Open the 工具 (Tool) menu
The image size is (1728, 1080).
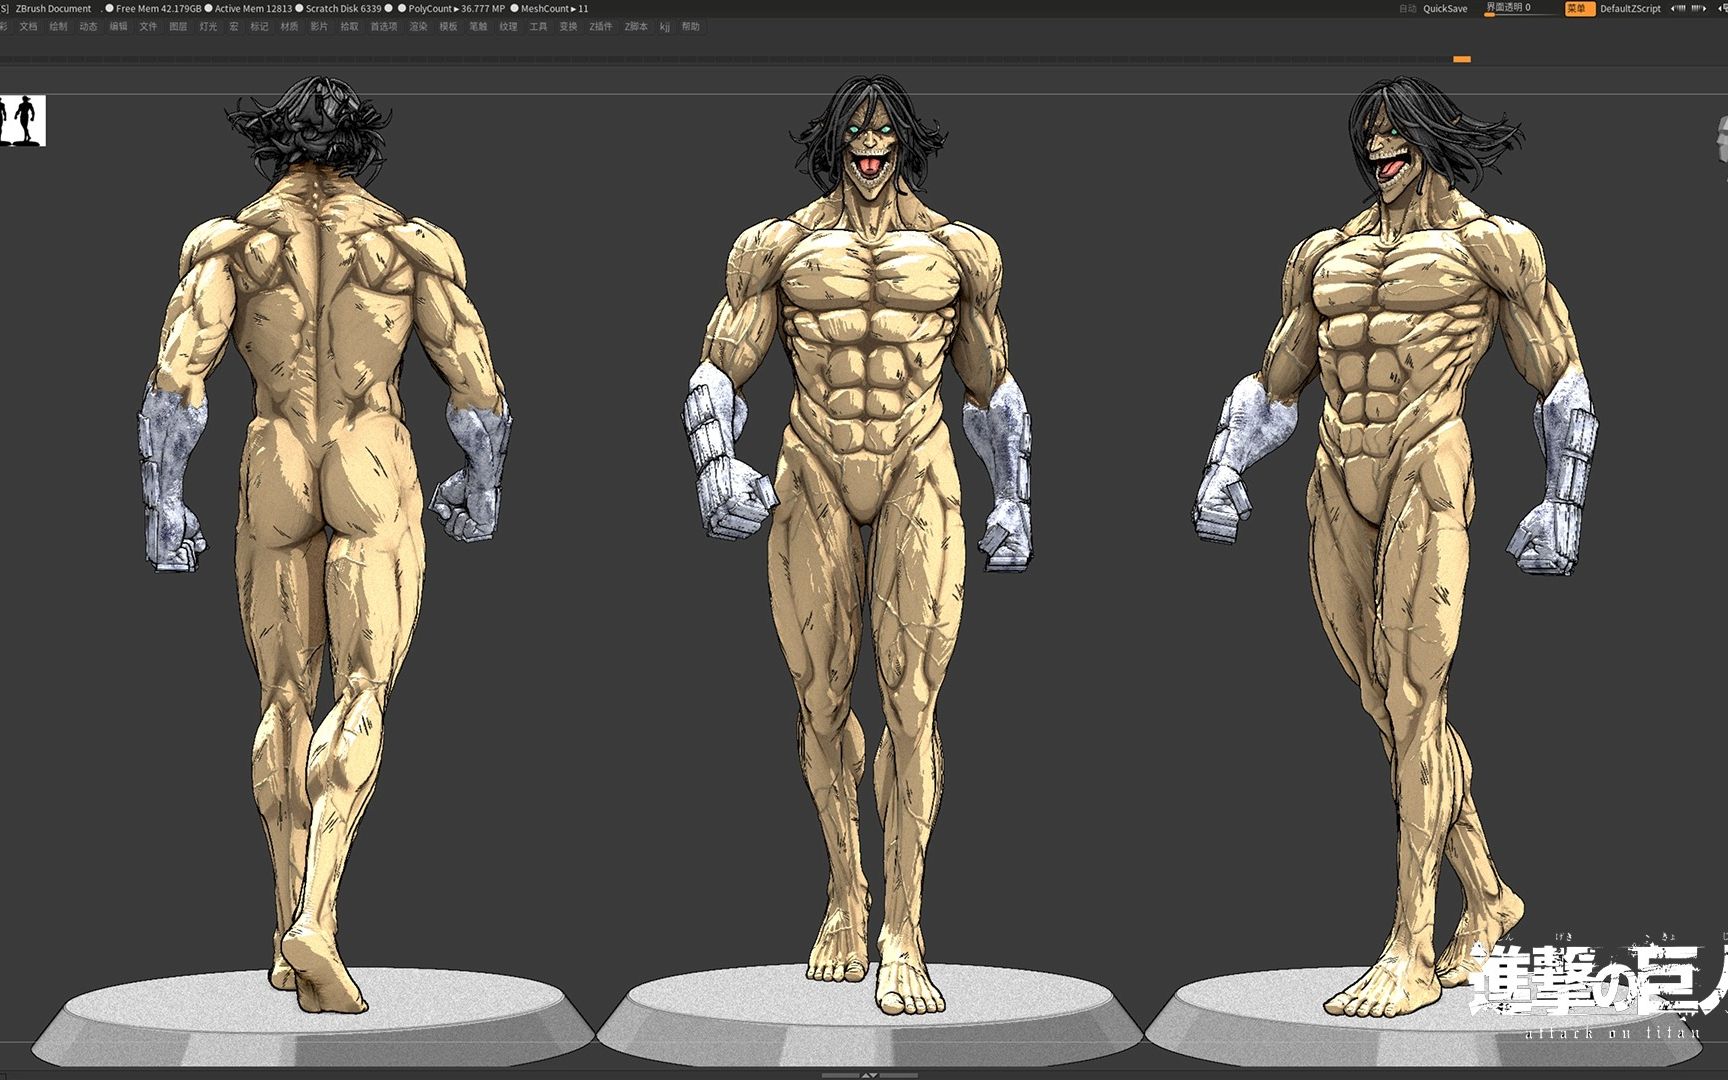coord(538,27)
